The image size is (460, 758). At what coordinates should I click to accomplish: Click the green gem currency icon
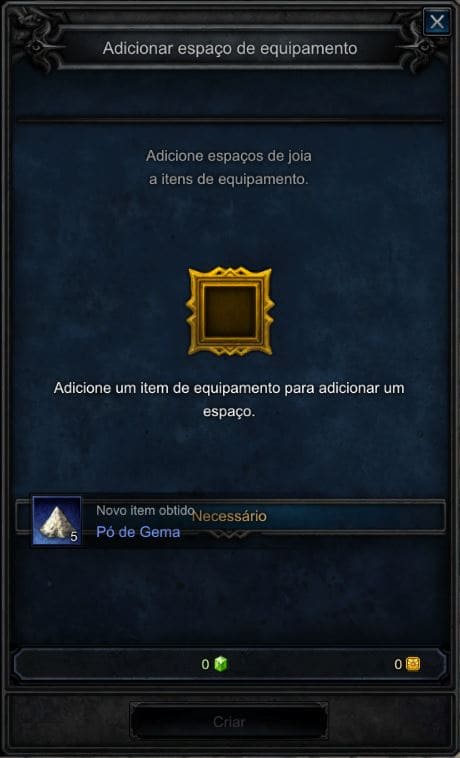point(221,664)
